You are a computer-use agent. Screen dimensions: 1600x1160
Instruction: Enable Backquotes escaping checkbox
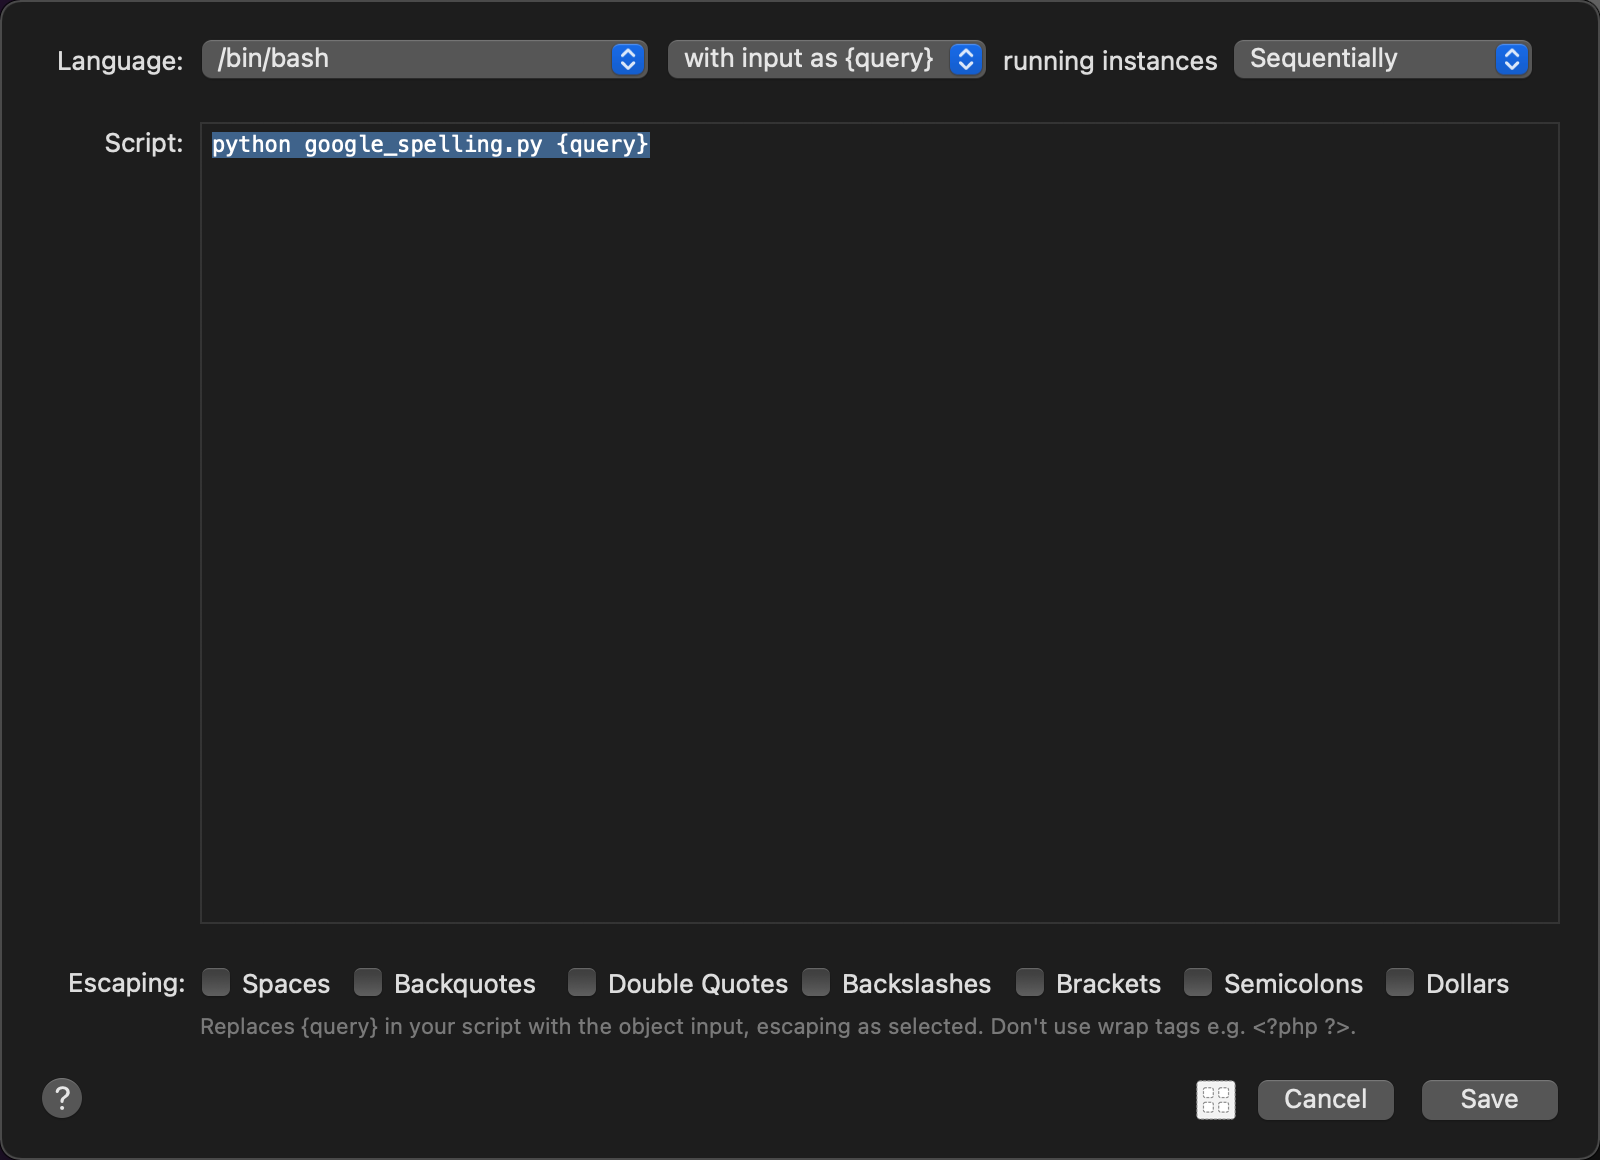point(368,983)
